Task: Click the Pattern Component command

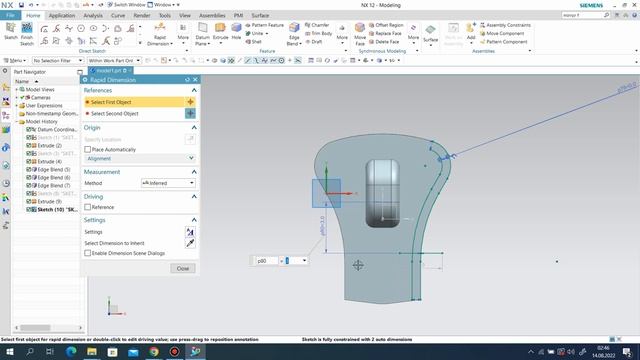Action: [x=504, y=42]
